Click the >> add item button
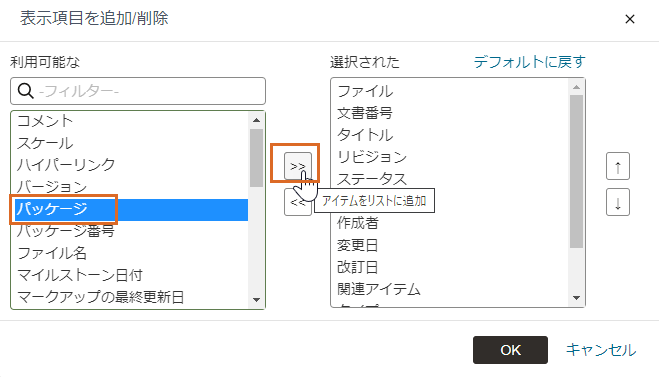 pyautogui.click(x=298, y=166)
